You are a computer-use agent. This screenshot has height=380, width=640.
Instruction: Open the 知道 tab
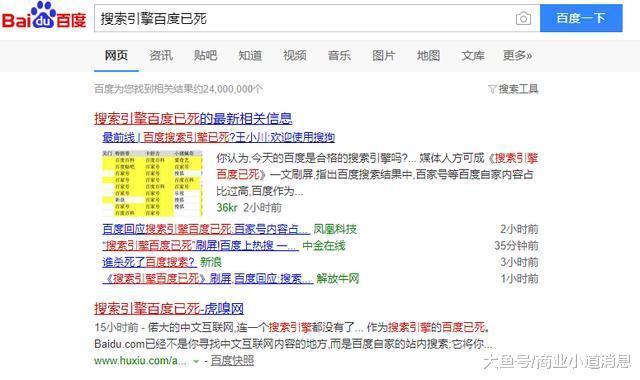[250, 56]
